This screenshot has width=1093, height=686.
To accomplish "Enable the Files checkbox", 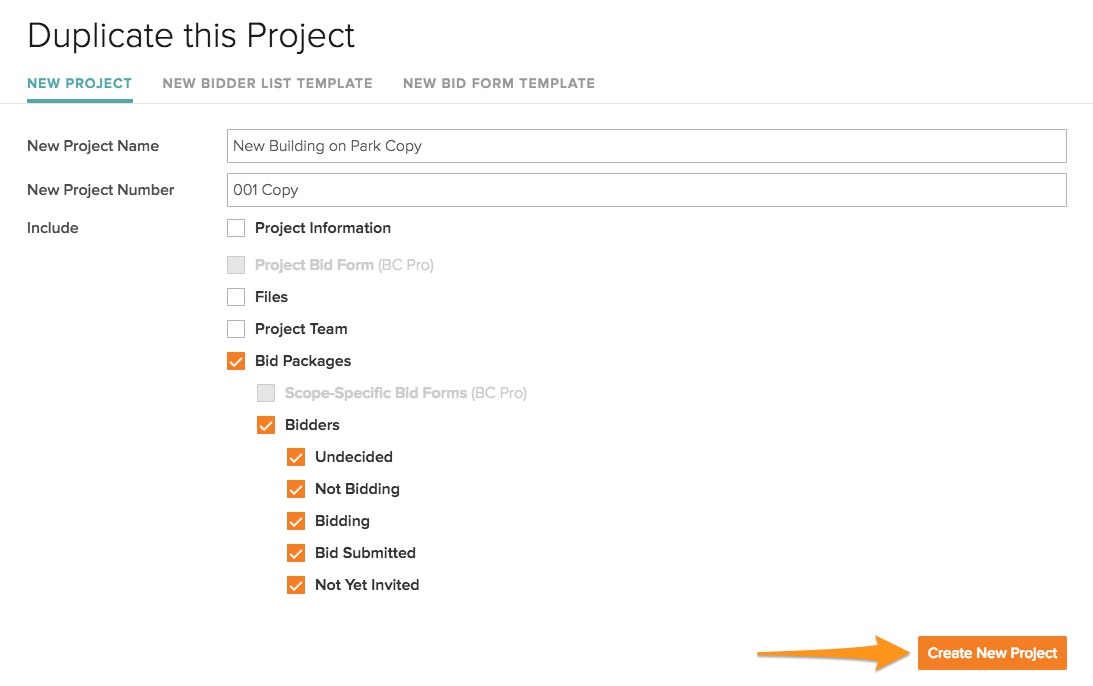I will (x=236, y=297).
